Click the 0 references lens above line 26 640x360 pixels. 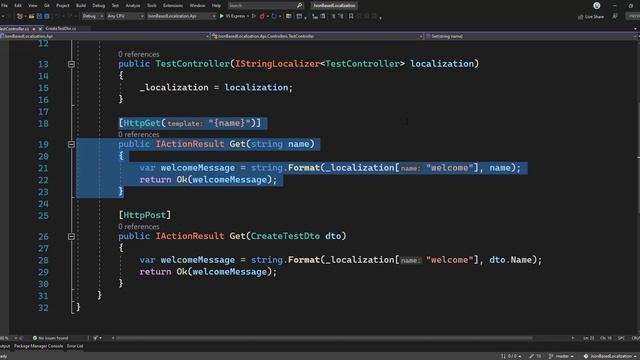click(x=139, y=227)
